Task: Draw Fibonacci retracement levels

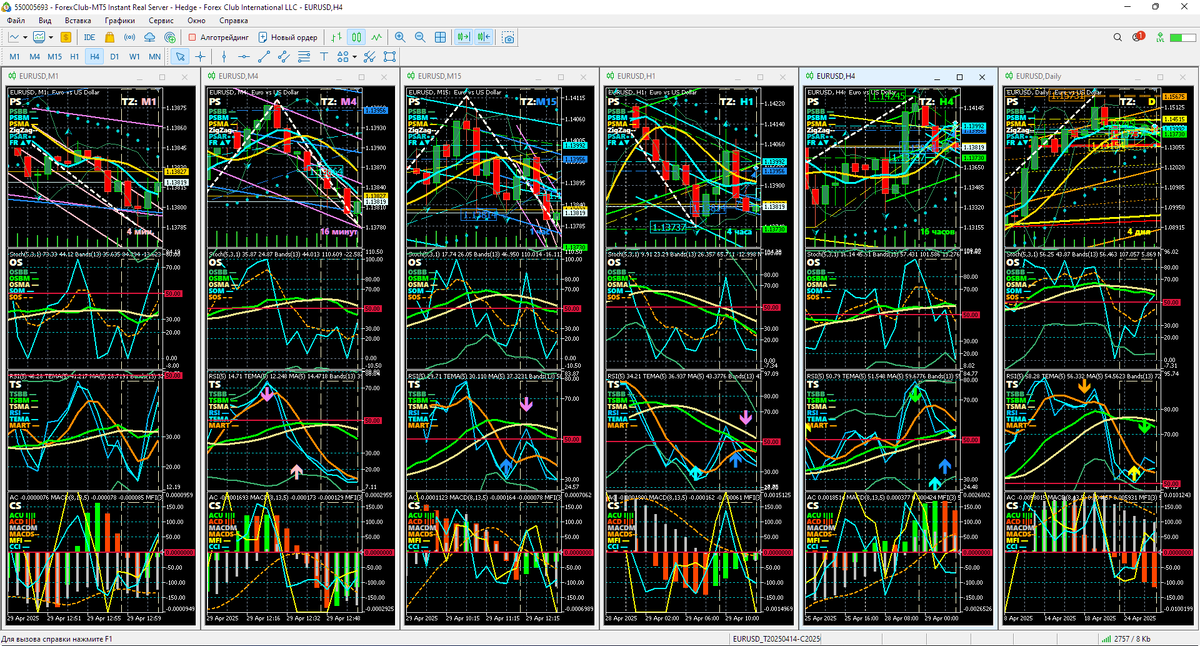Action: click(303, 57)
